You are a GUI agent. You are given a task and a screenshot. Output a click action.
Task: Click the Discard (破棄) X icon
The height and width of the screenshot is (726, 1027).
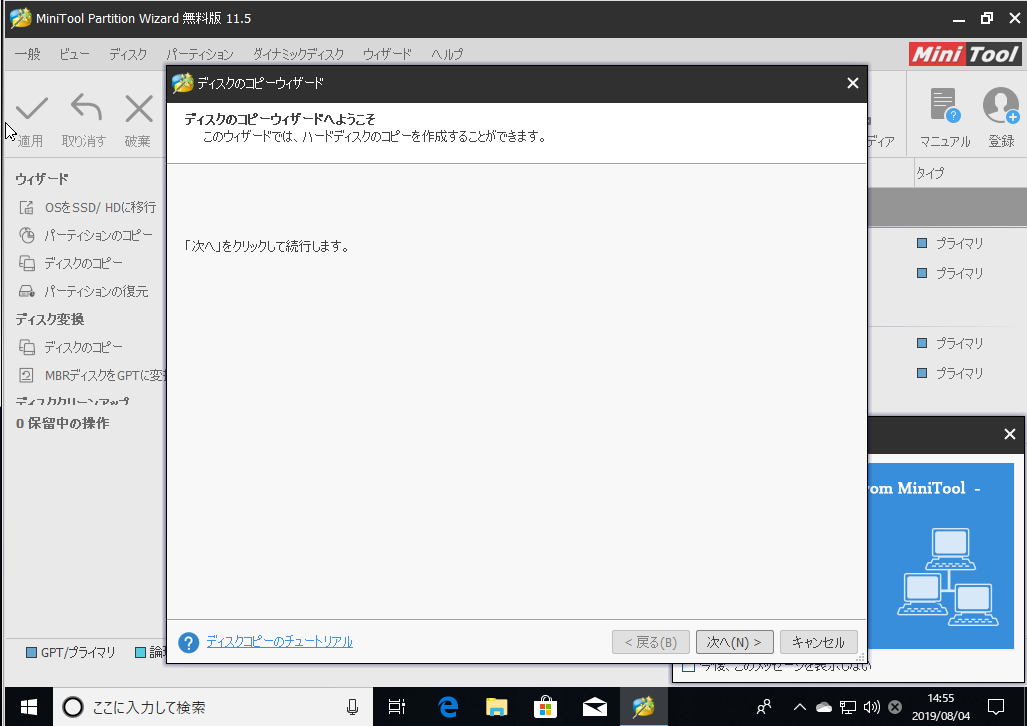[x=138, y=109]
